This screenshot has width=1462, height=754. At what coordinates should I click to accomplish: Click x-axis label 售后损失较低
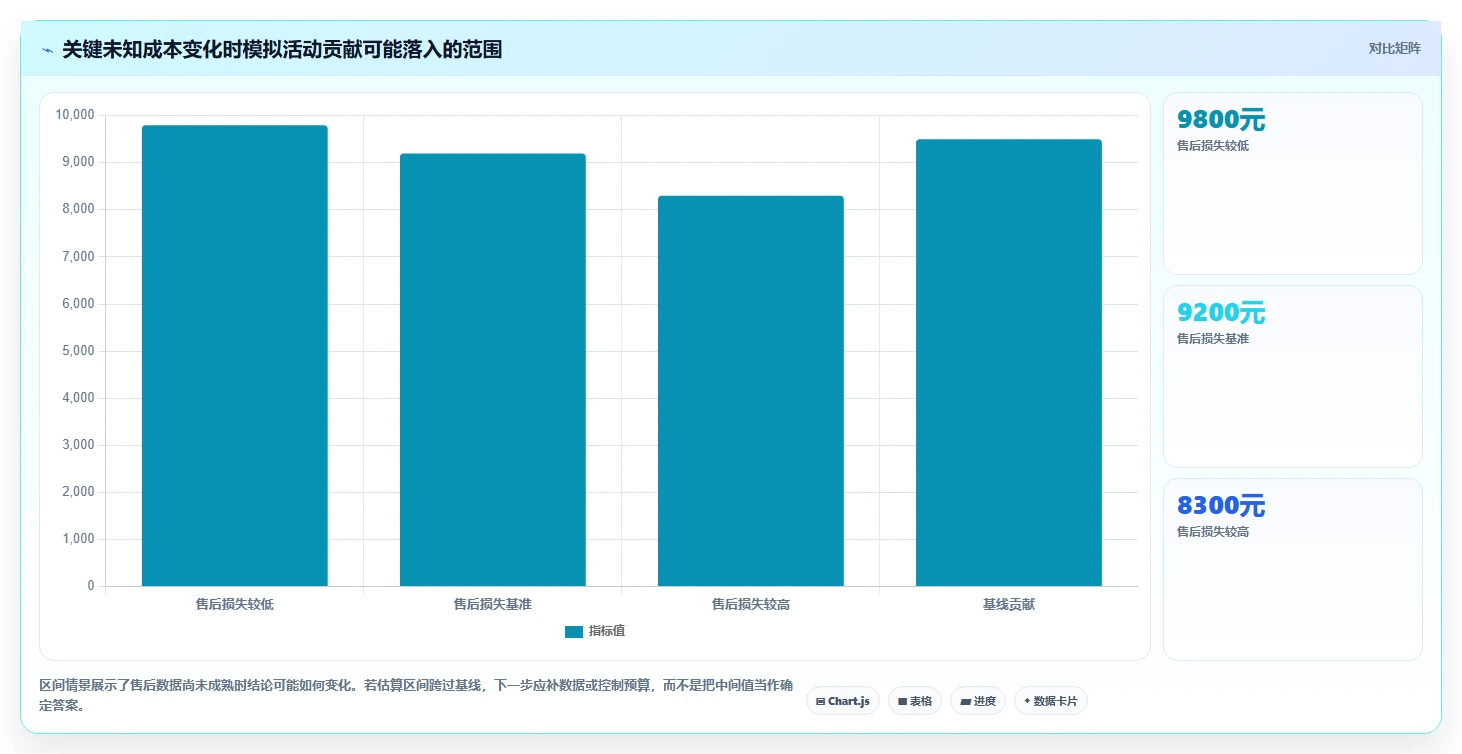coord(235,605)
